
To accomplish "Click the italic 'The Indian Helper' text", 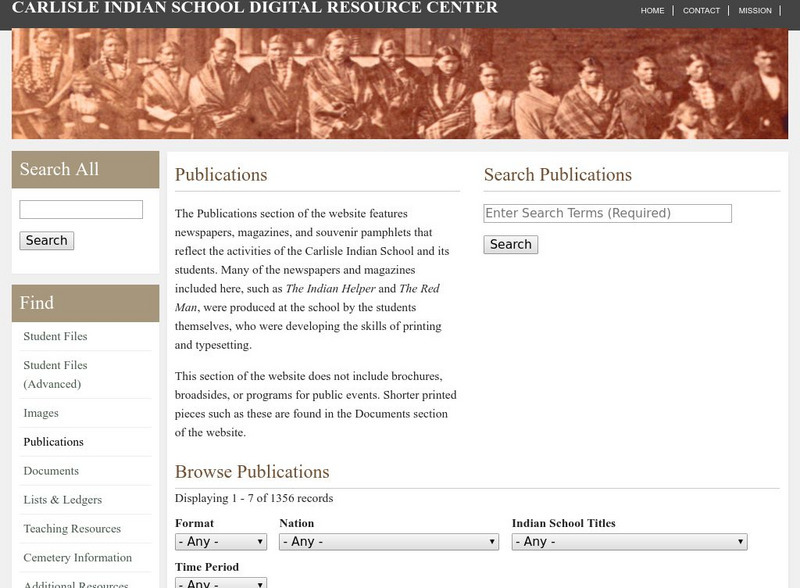I will 330,288.
